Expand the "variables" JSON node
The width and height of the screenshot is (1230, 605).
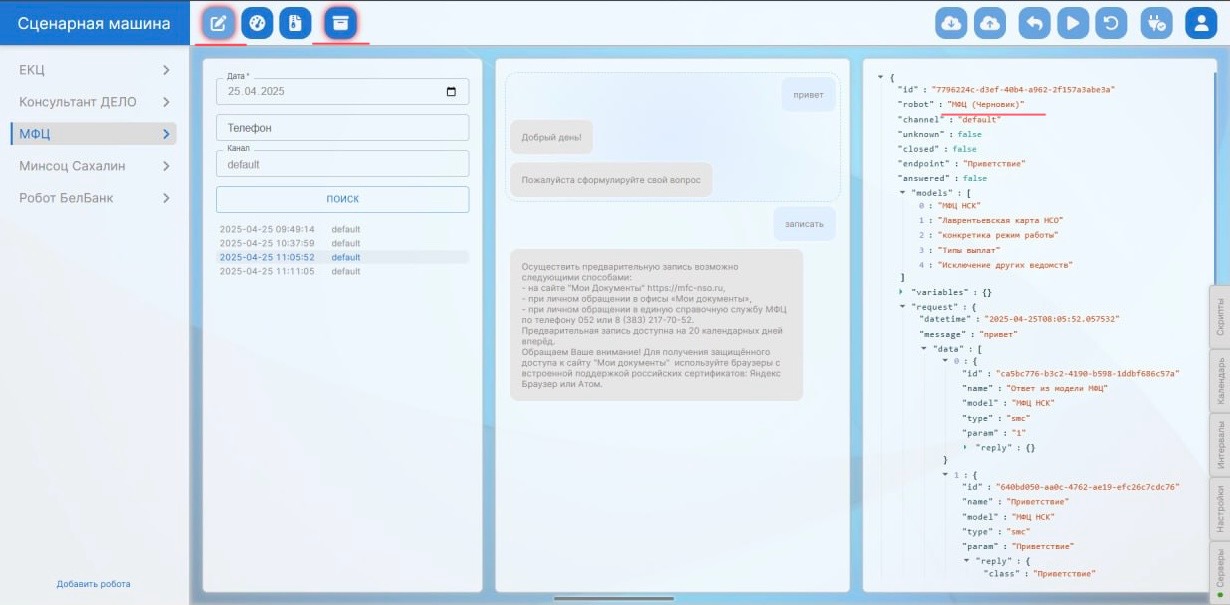[x=902, y=292]
